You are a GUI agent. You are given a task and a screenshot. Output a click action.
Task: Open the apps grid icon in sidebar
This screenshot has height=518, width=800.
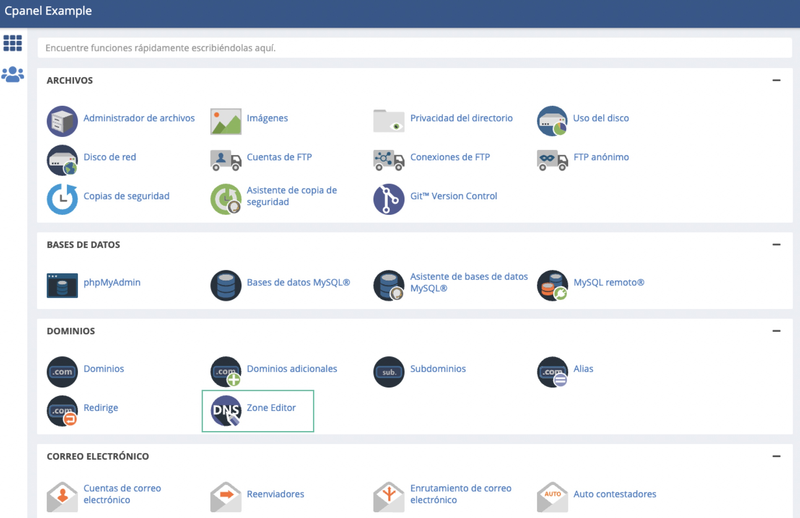coord(13,43)
